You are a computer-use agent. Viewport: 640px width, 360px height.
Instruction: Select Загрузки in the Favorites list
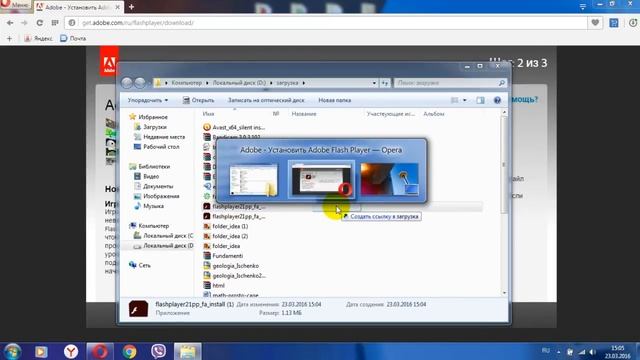[x=150, y=127]
